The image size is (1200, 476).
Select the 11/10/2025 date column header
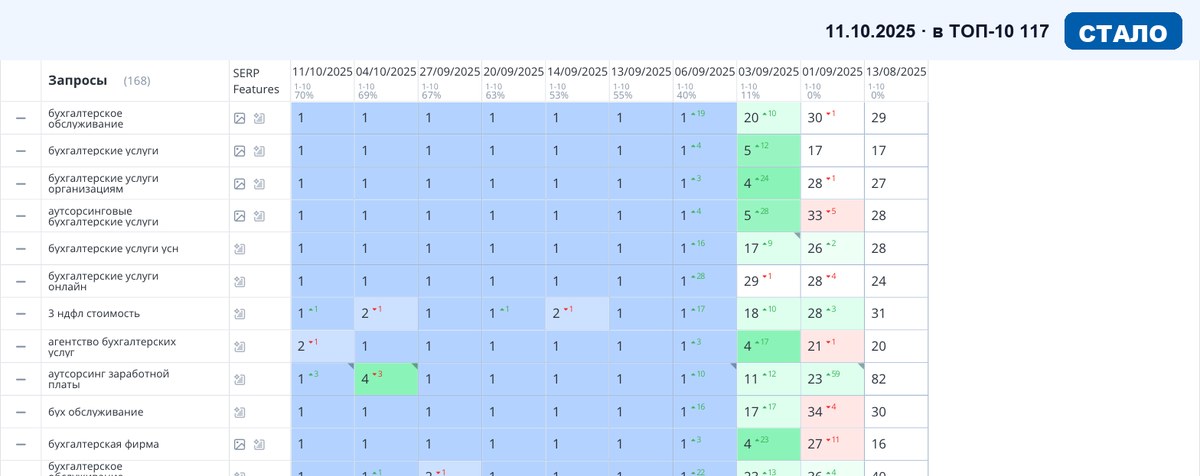pos(322,72)
